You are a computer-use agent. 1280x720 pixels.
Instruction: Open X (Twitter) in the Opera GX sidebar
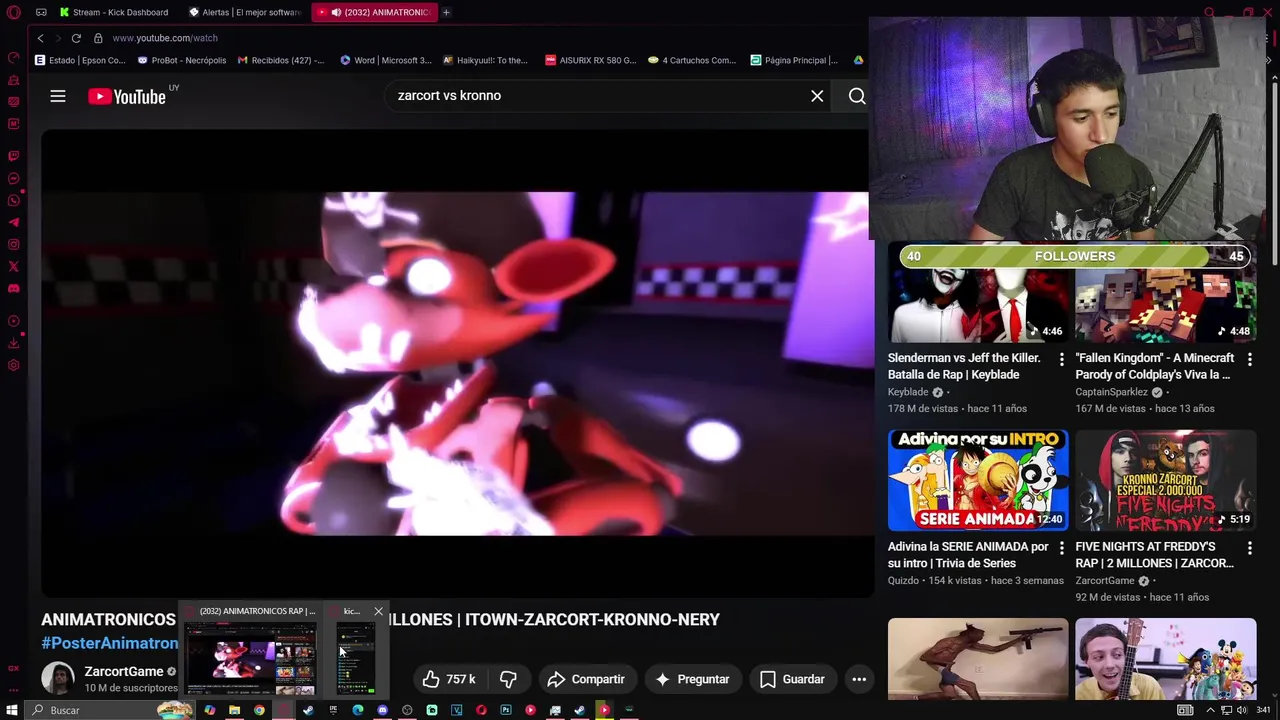(14, 266)
